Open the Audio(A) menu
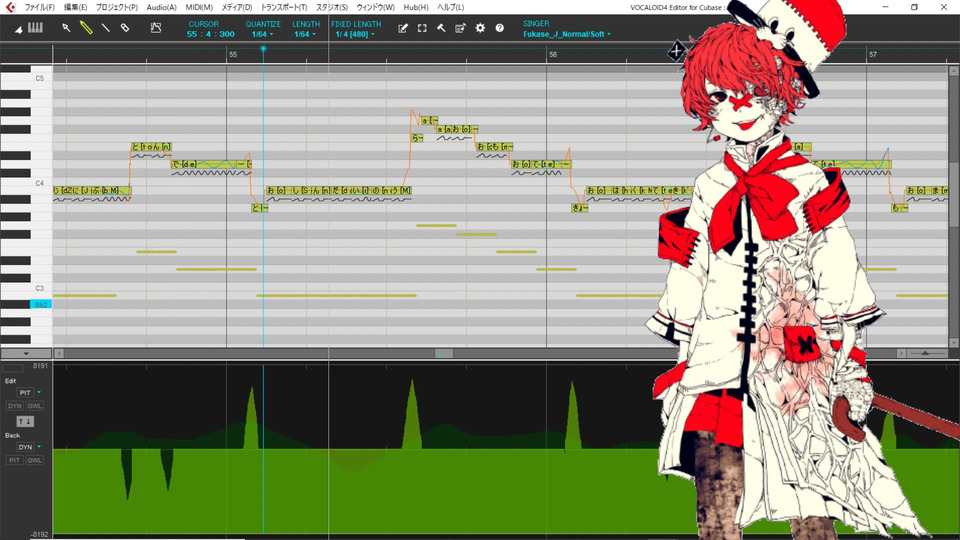 click(162, 7)
